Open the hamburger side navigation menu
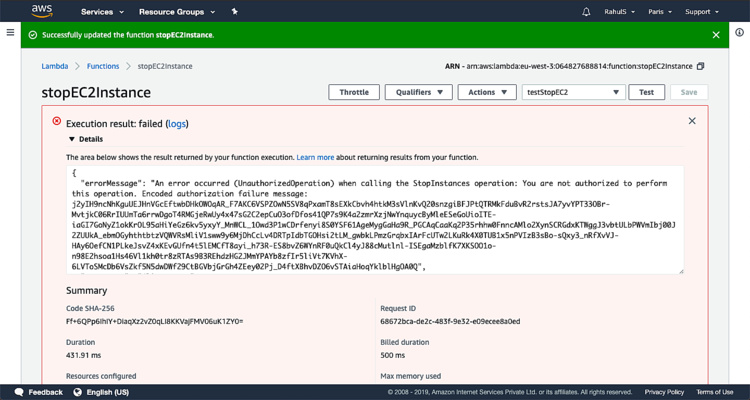The height and width of the screenshot is (400, 750). point(10,33)
